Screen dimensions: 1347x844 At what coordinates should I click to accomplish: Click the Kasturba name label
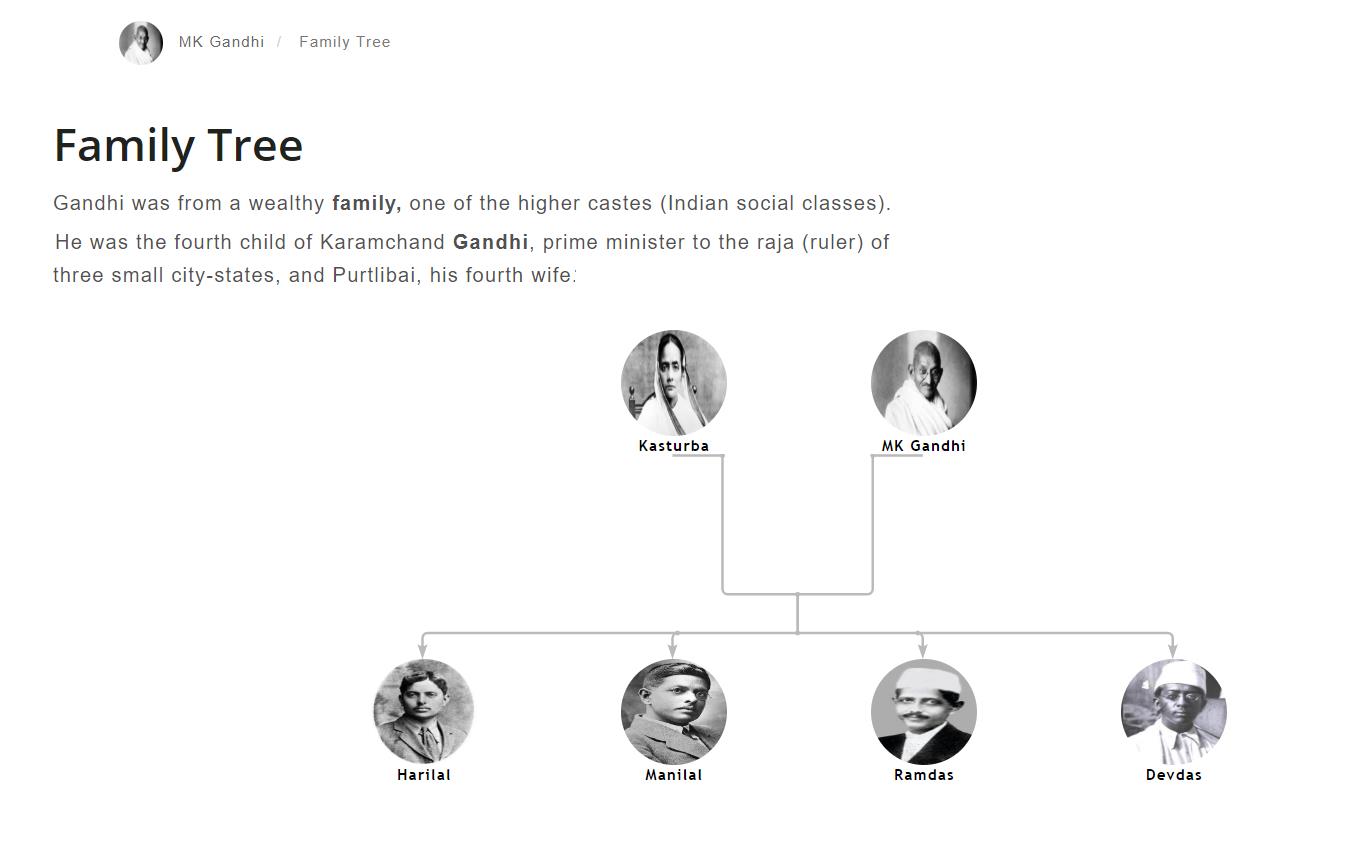(x=674, y=446)
